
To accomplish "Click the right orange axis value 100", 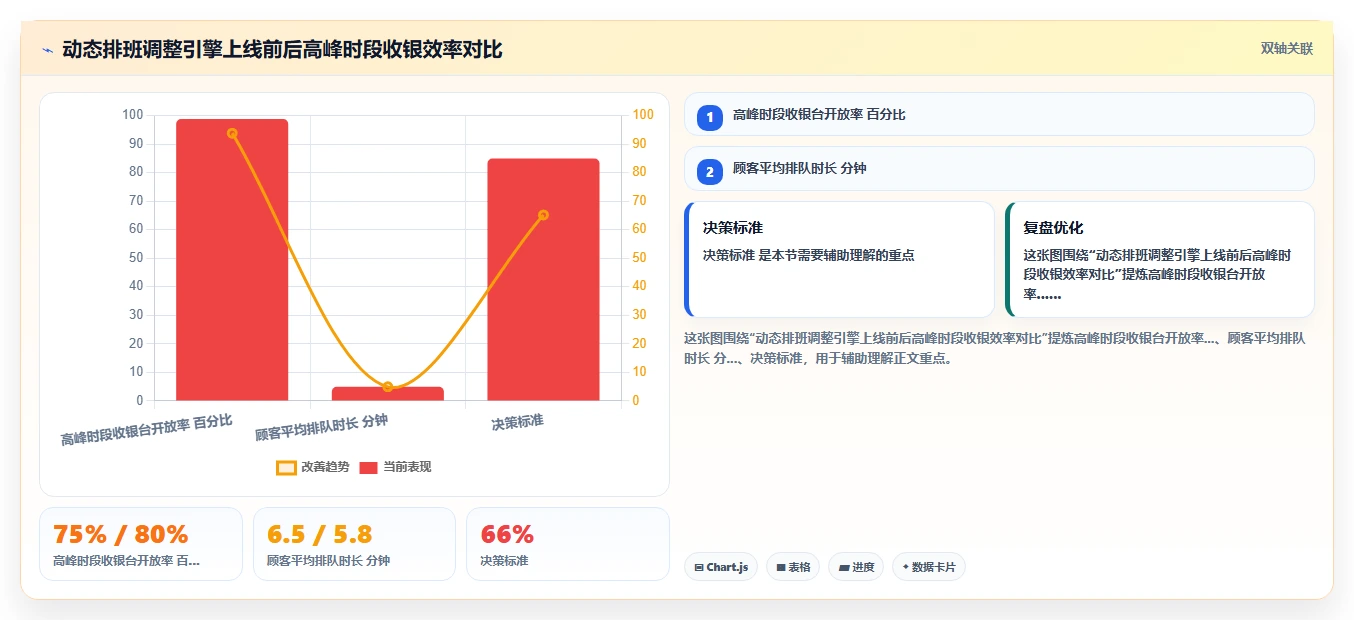I will coord(643,115).
